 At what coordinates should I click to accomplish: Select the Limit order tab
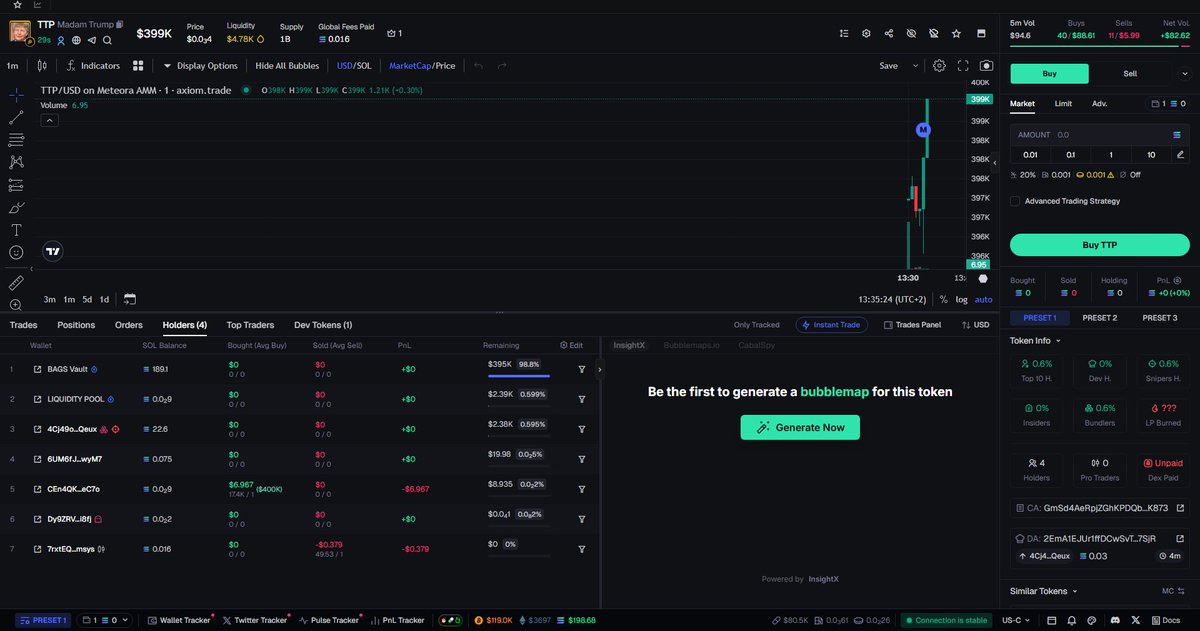(x=1063, y=103)
